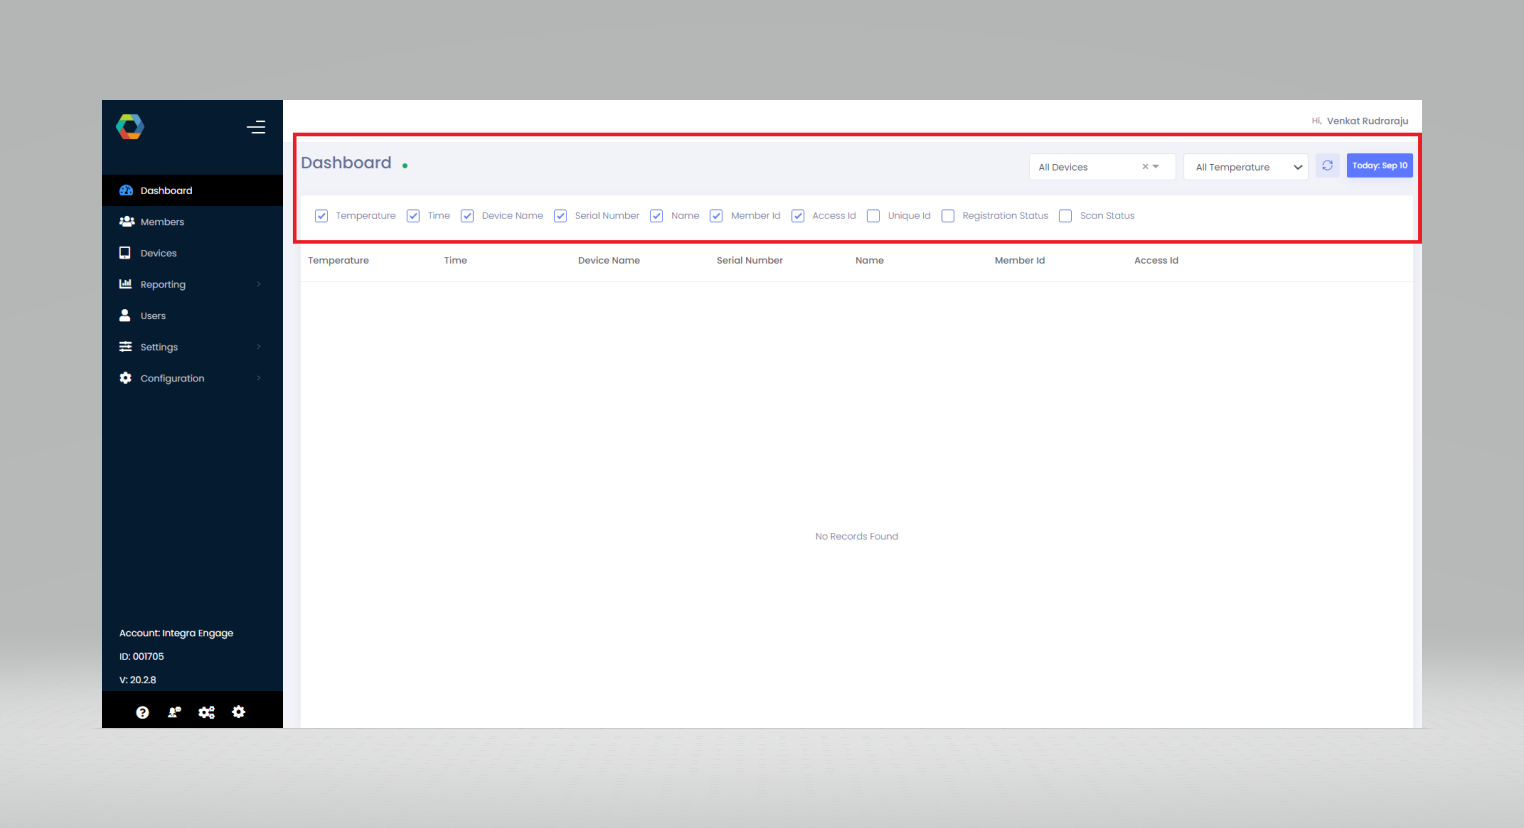Open the All Temperature dropdown
This screenshot has width=1524, height=828.
tap(1245, 167)
